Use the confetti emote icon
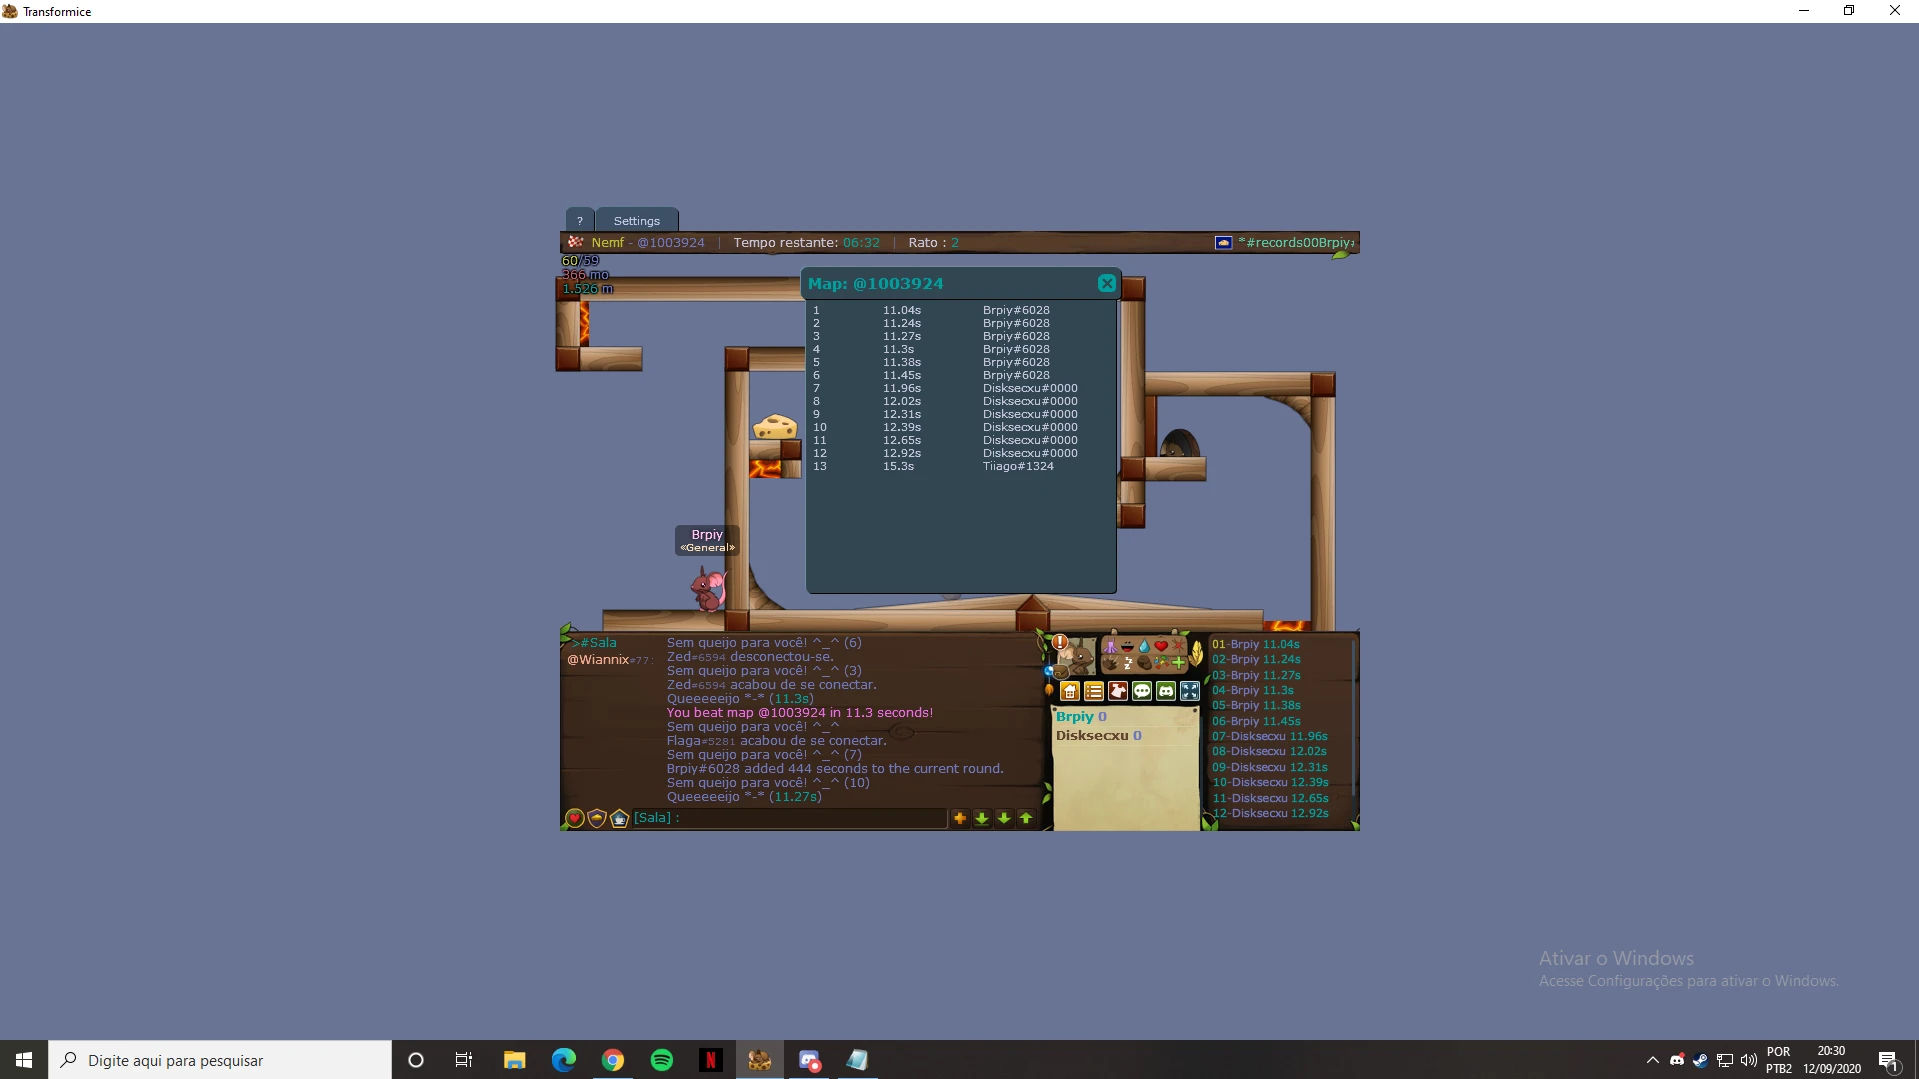Image resolution: width=1919 pixels, height=1079 pixels. [x=1161, y=663]
